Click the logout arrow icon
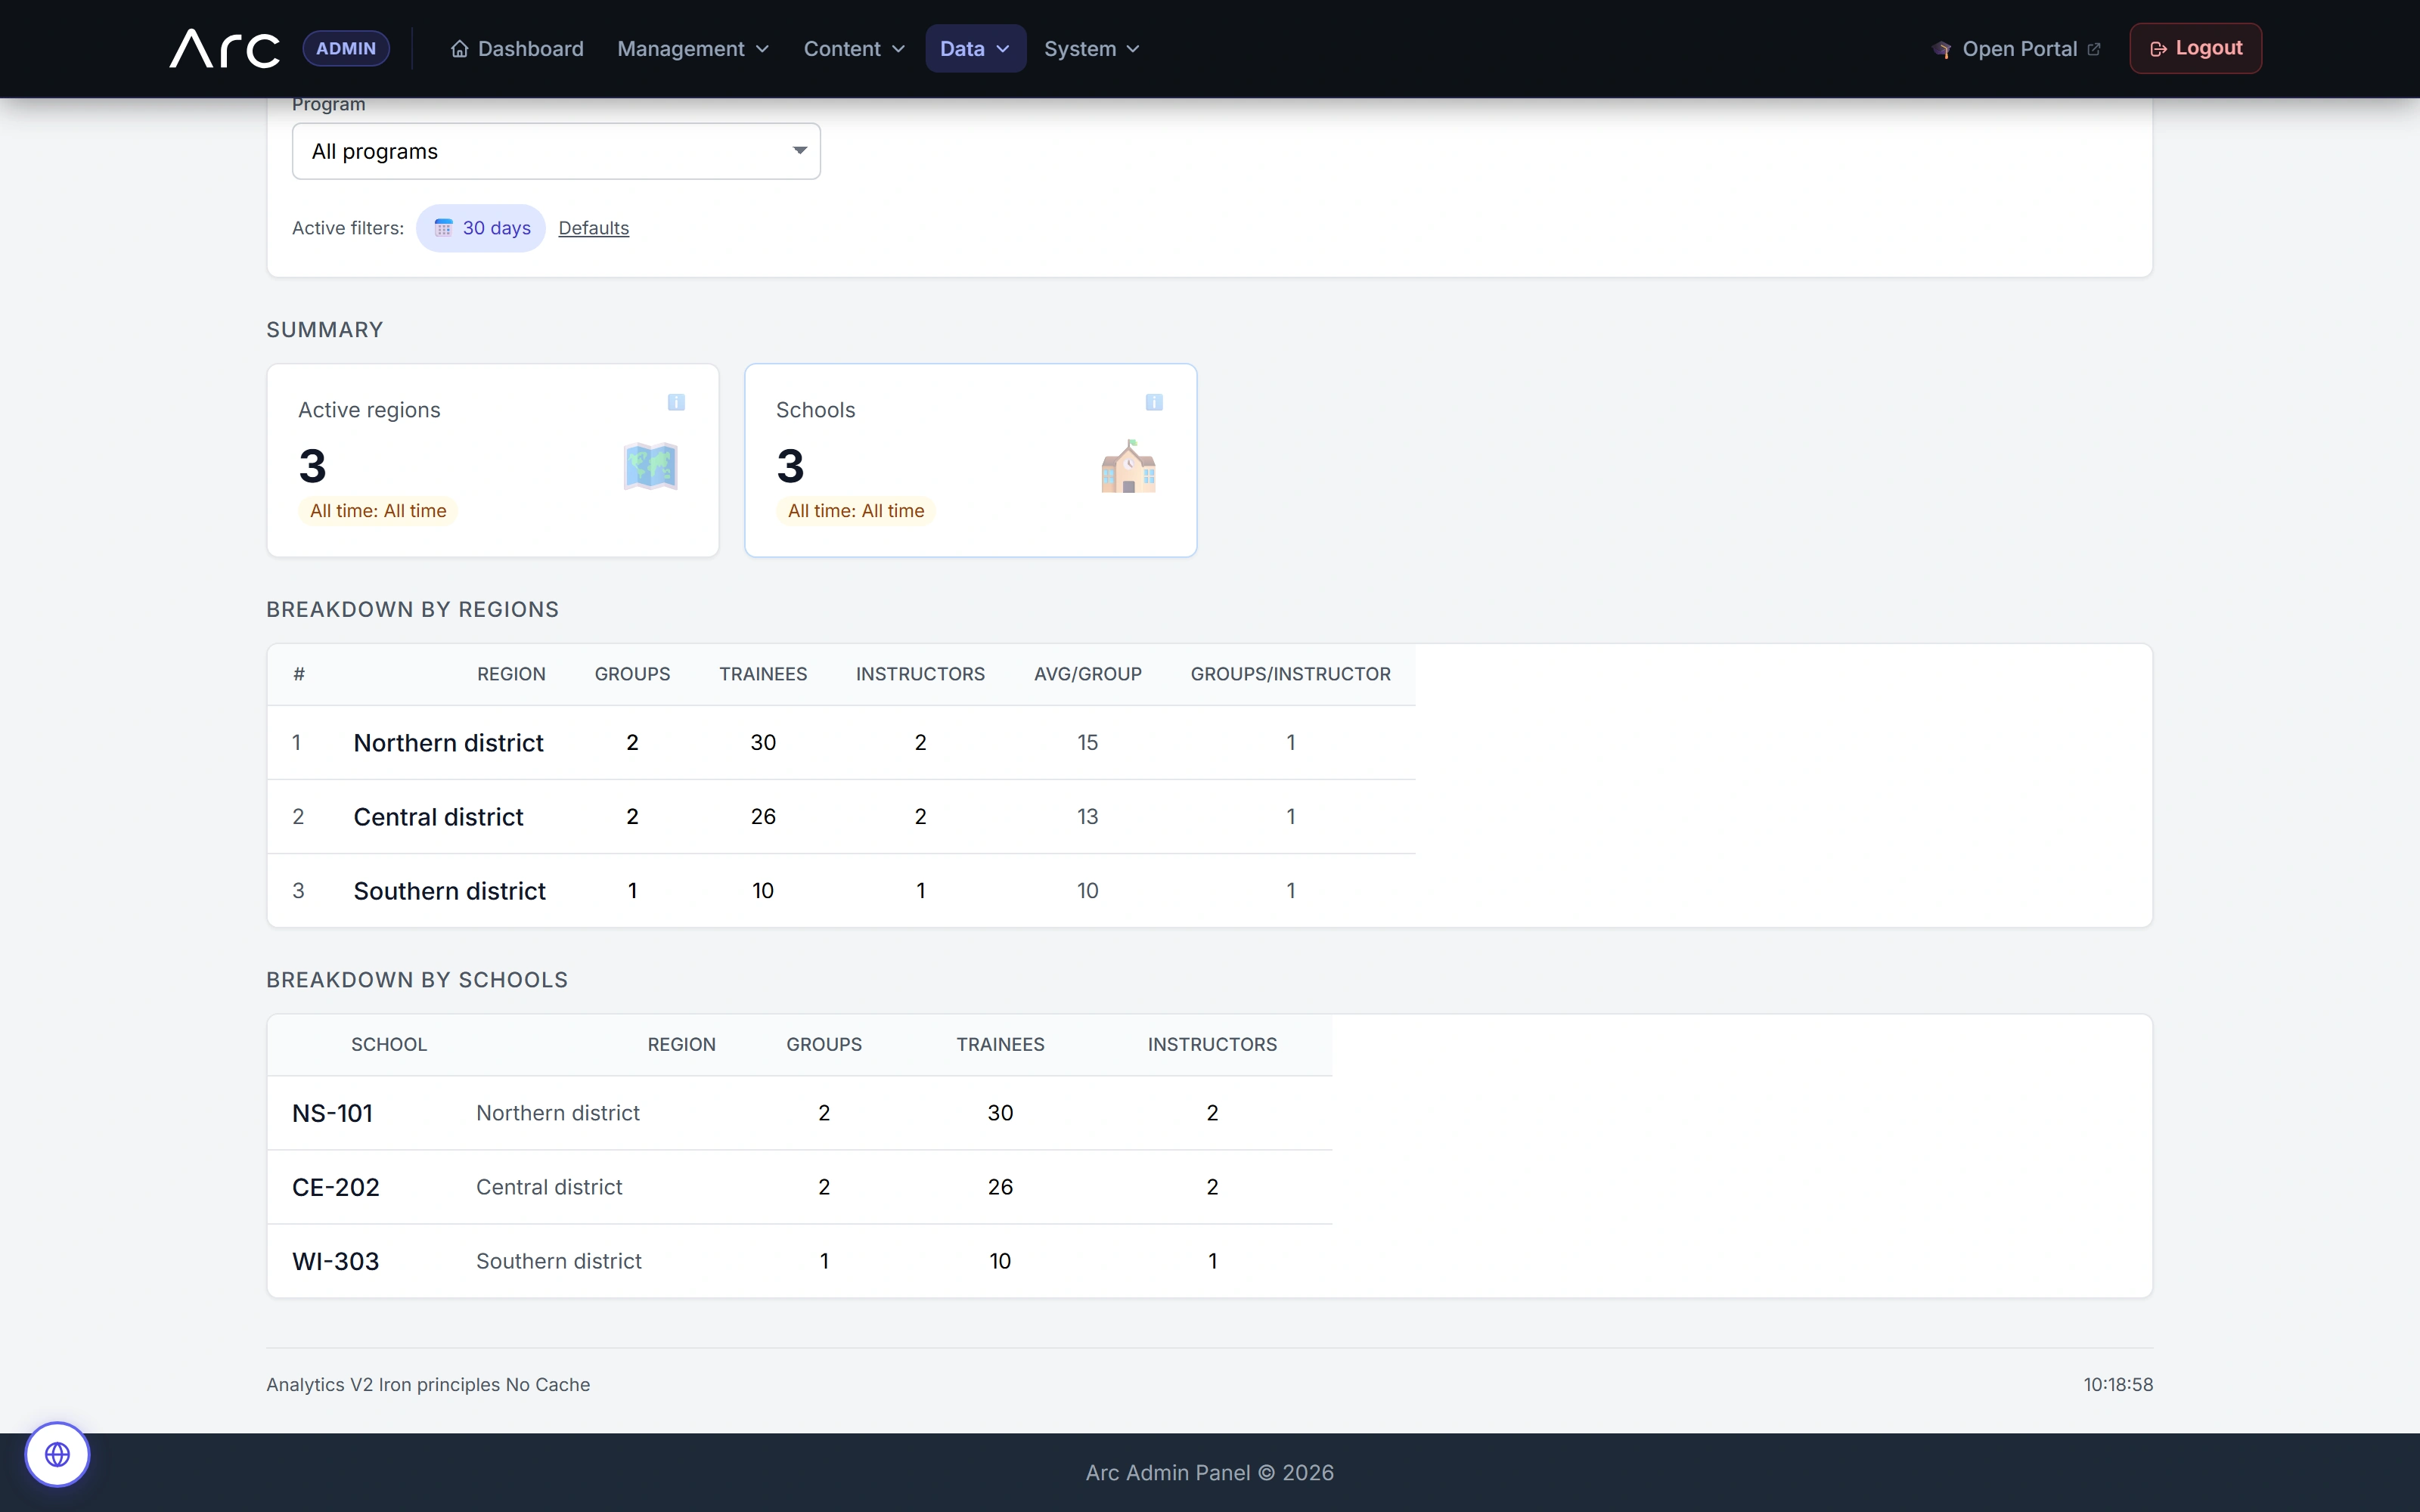 (x=2158, y=49)
